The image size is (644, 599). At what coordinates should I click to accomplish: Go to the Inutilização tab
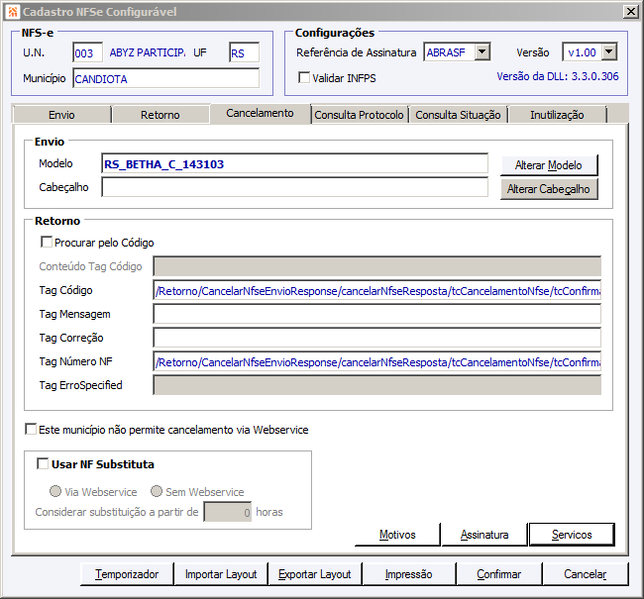[x=557, y=115]
